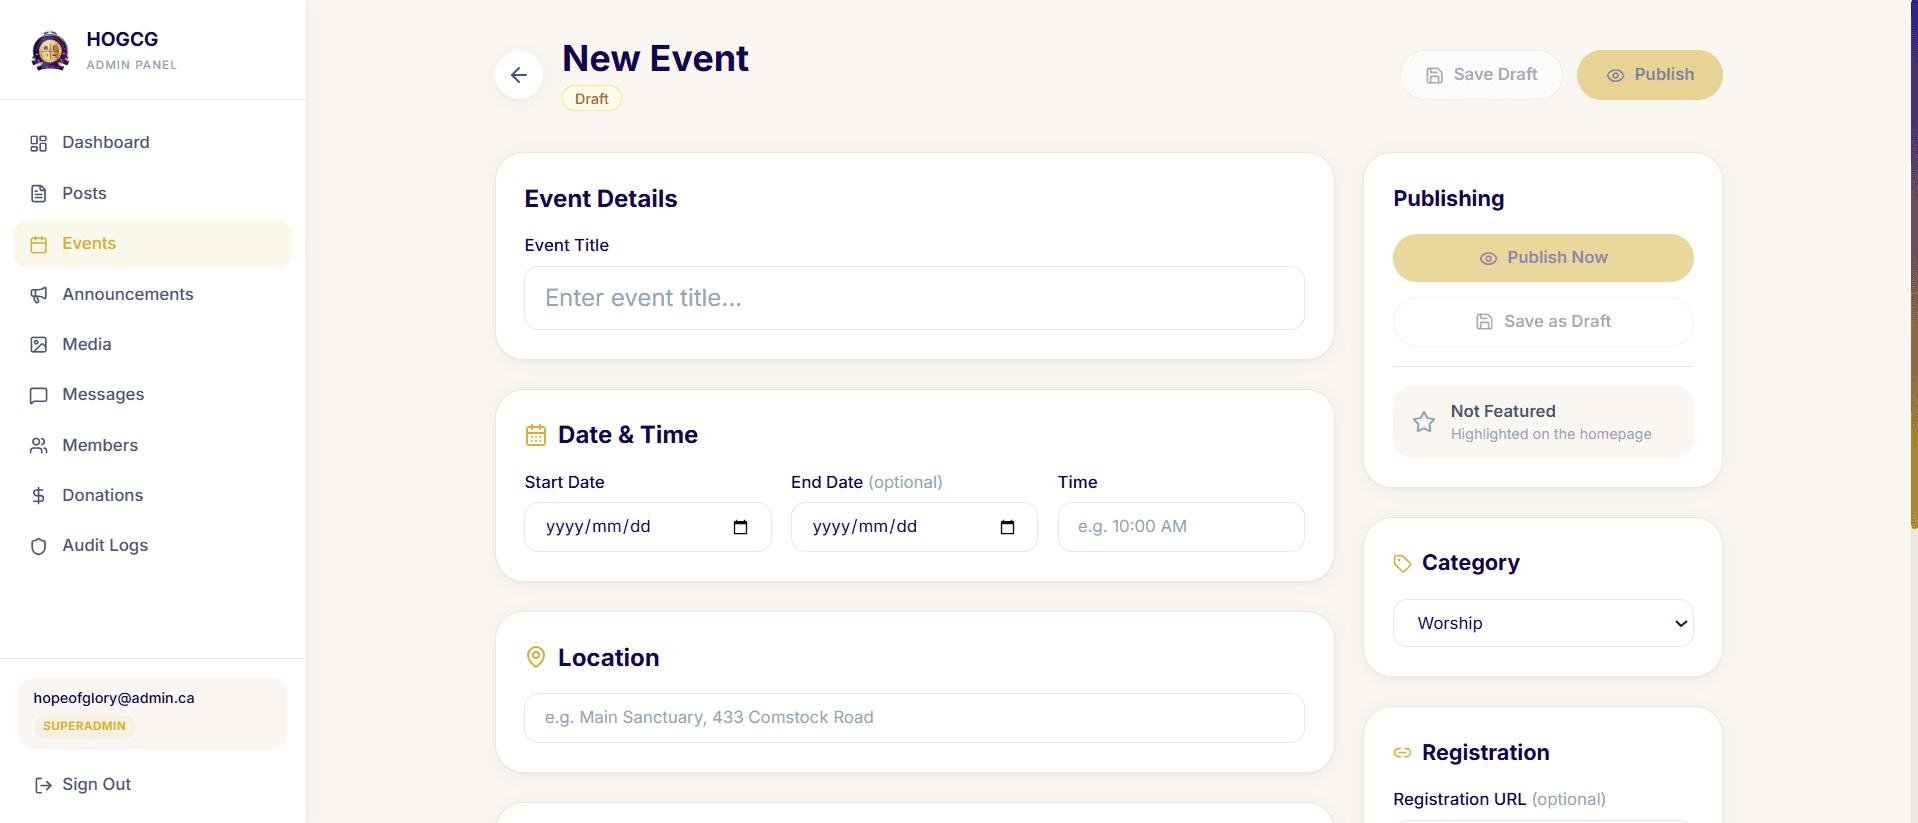
Task: Click the Date & Time calendar icon
Action: point(536,435)
